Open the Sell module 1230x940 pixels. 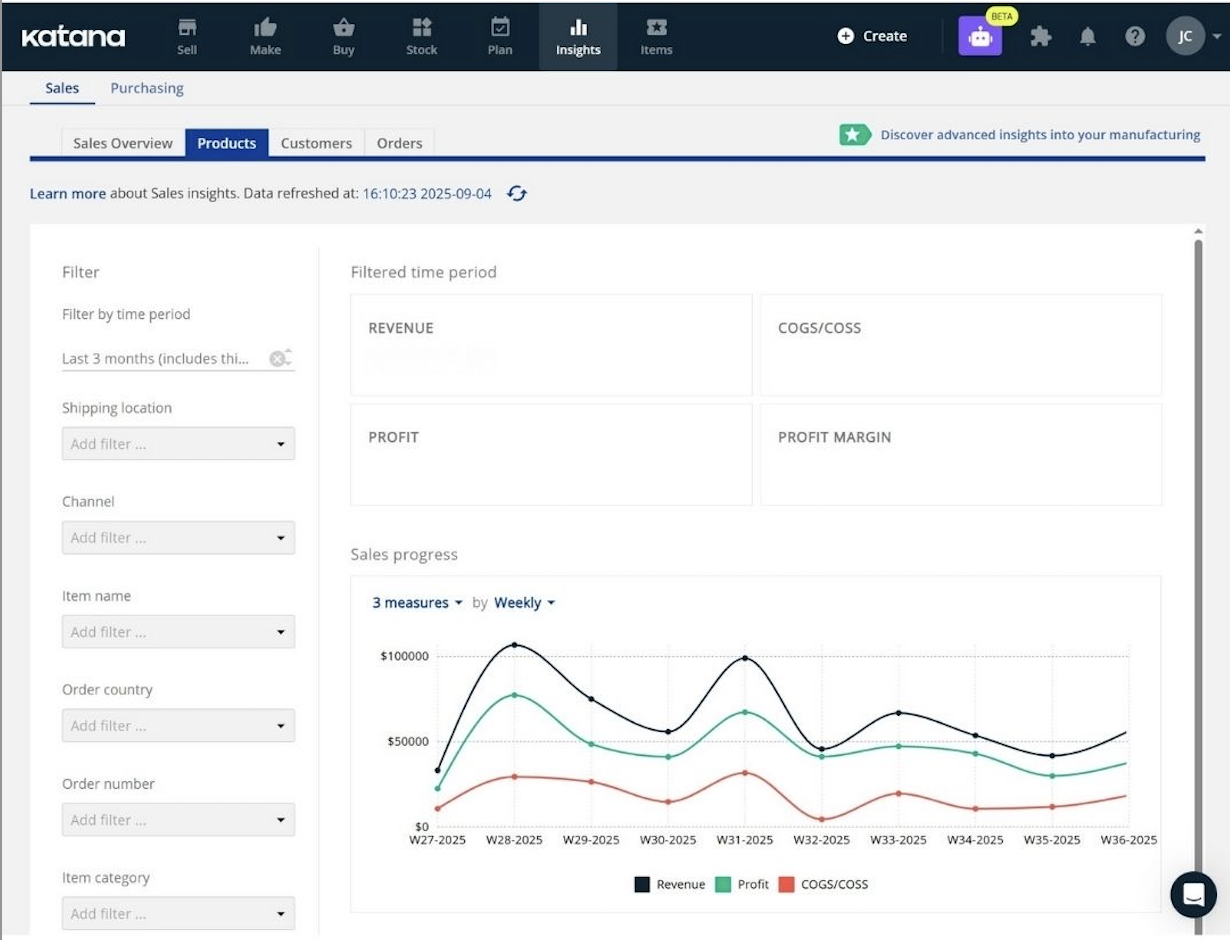tap(187, 36)
